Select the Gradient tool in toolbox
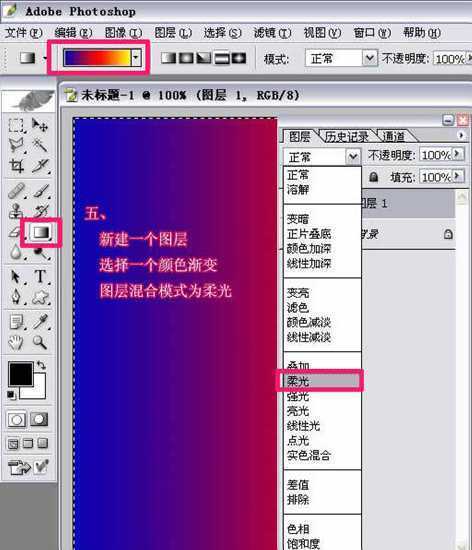 point(41,232)
